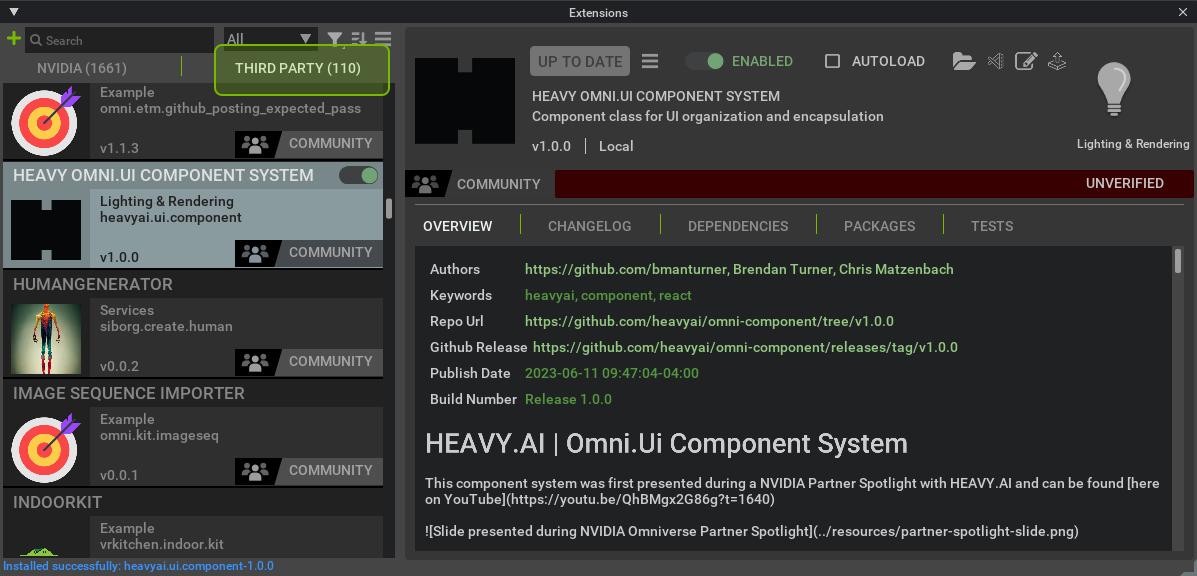
Task: Switch to the NVIDIA (1661) tab
Action: (x=82, y=68)
